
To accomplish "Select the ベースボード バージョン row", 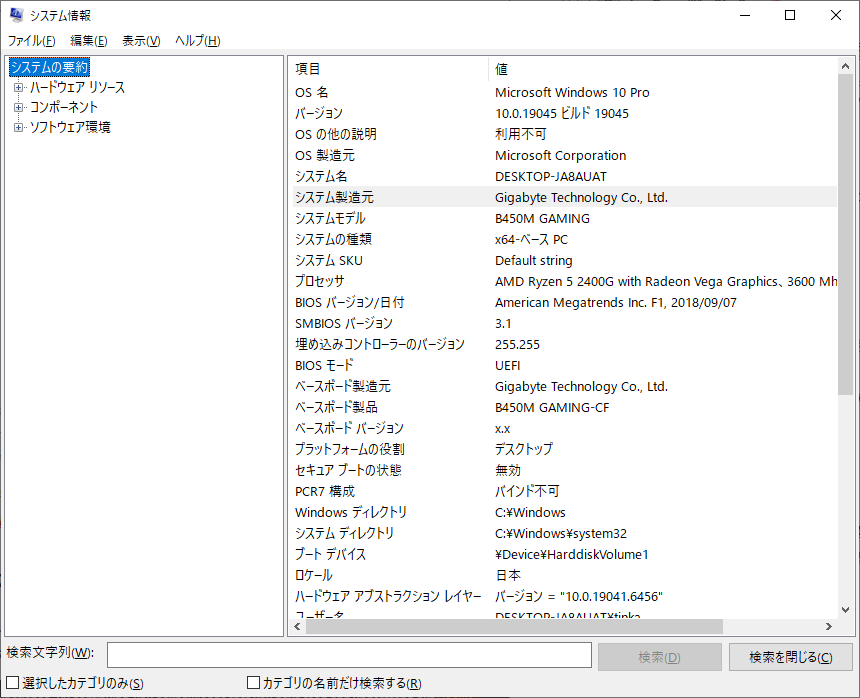I will click(x=565, y=428).
